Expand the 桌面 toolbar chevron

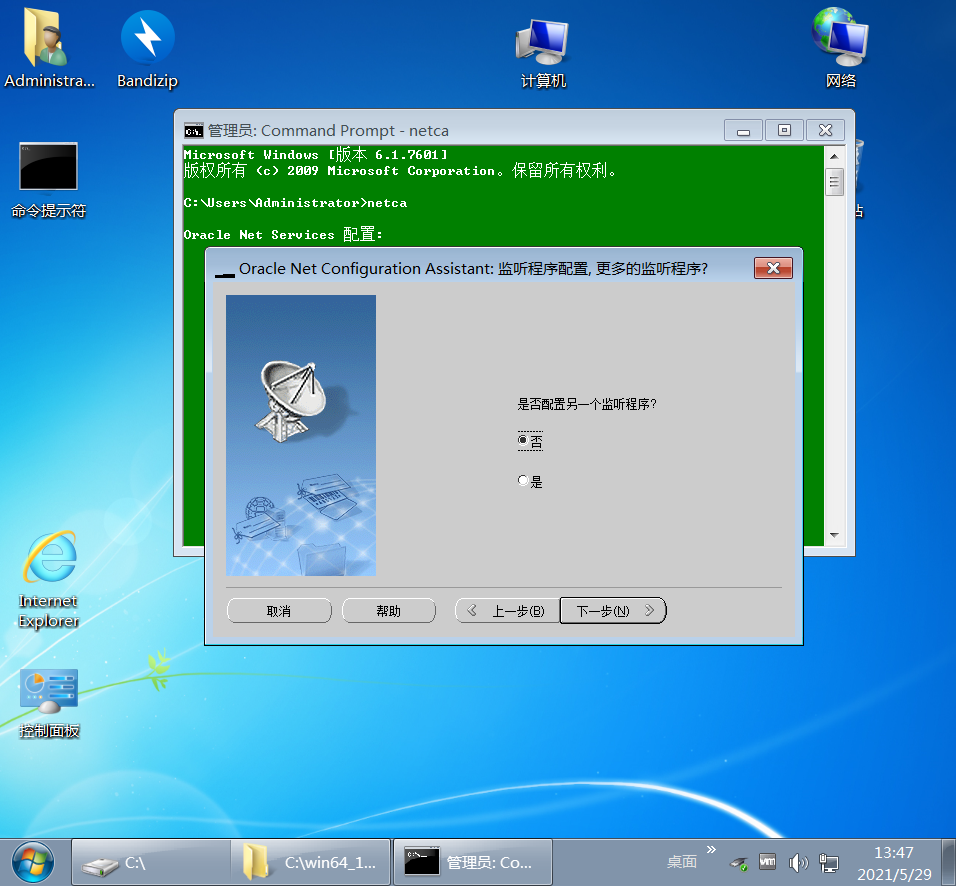(x=710, y=852)
